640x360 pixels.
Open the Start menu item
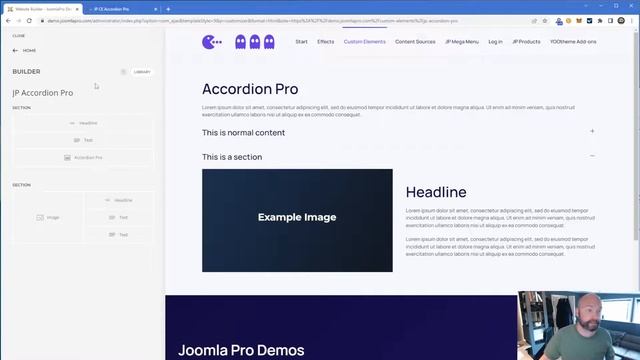(302, 42)
